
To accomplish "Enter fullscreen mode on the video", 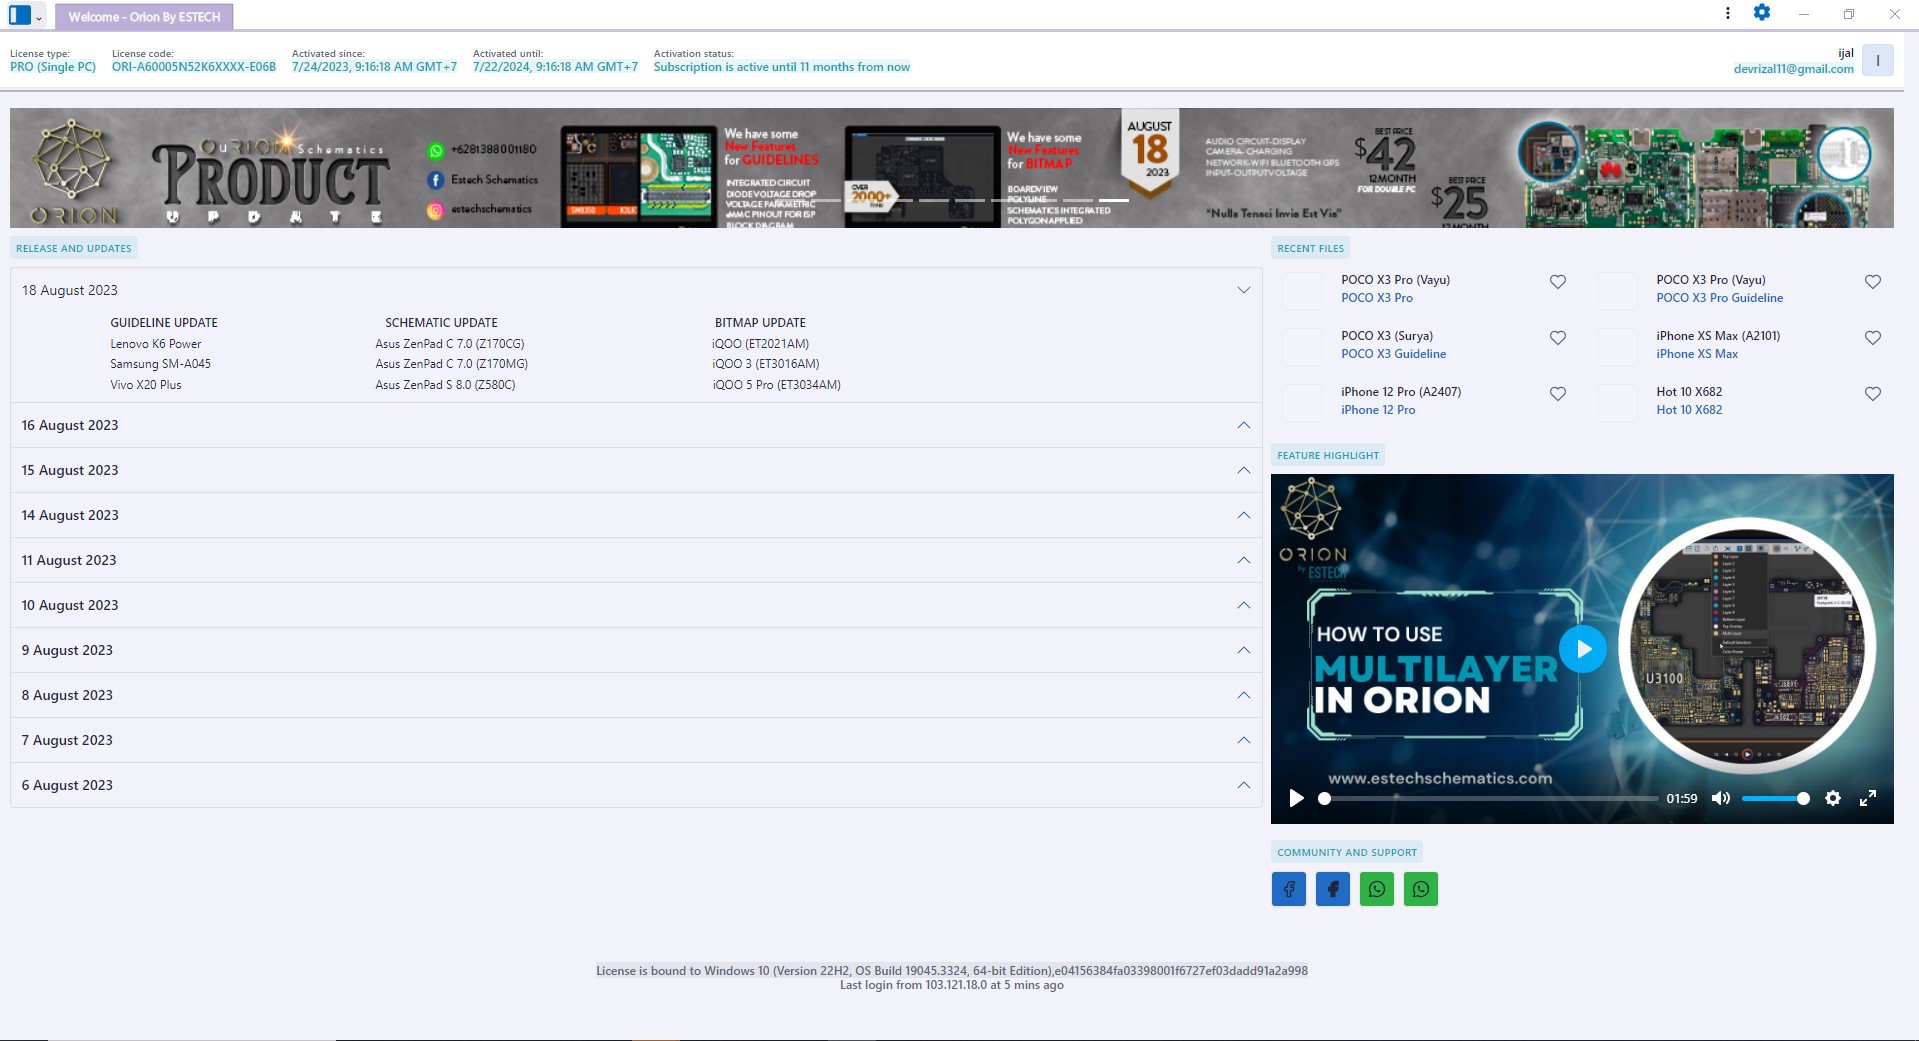I will point(1867,798).
